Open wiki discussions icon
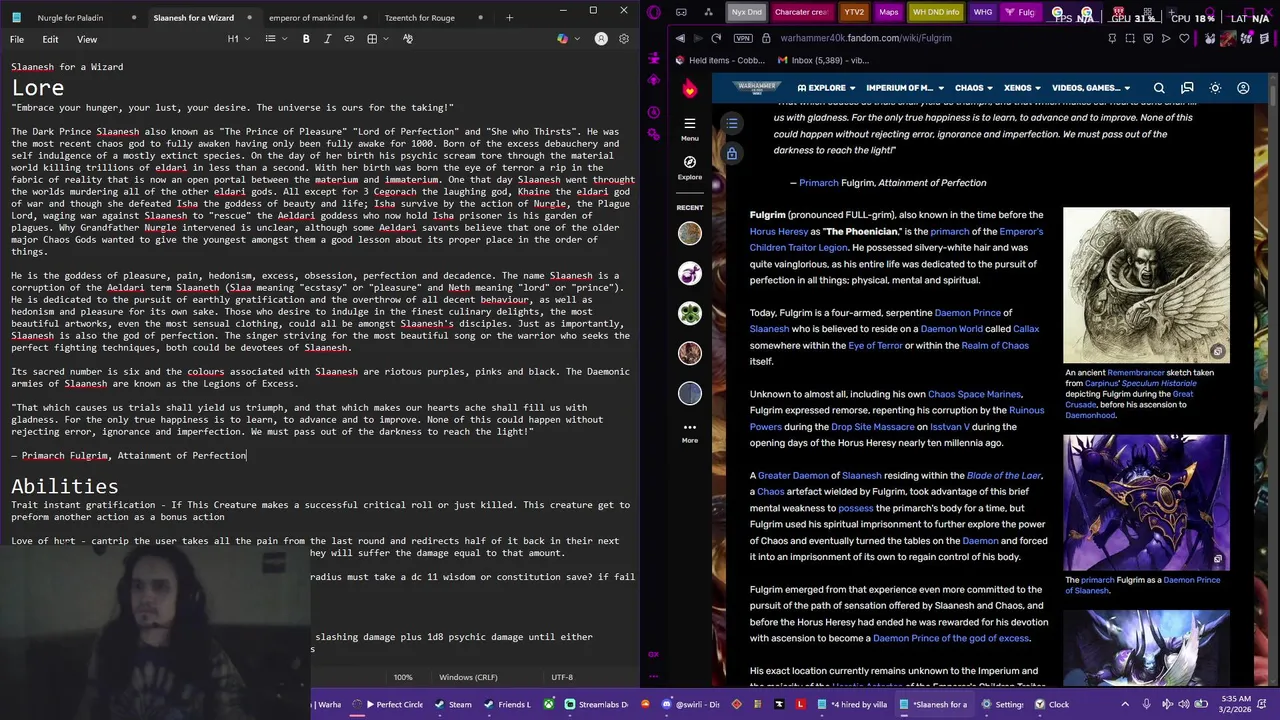 click(x=1187, y=88)
